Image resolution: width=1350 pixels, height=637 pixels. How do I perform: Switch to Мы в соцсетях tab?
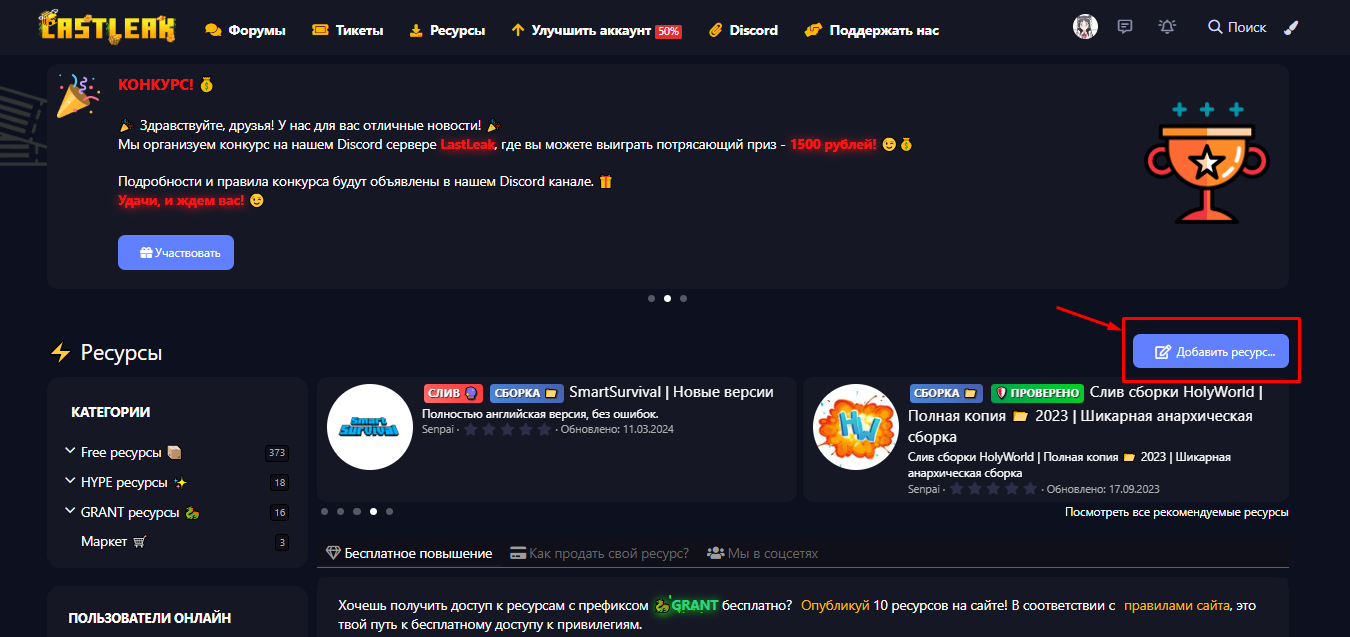762,553
